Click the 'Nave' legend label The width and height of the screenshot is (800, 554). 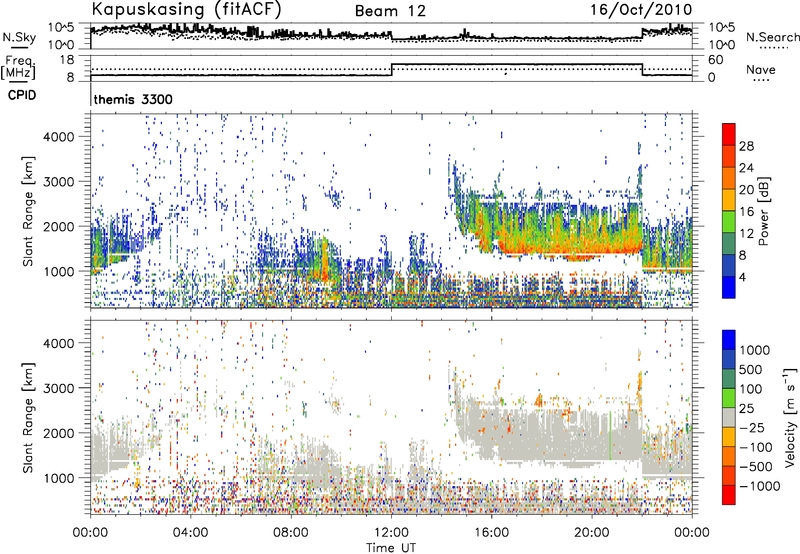click(x=761, y=69)
